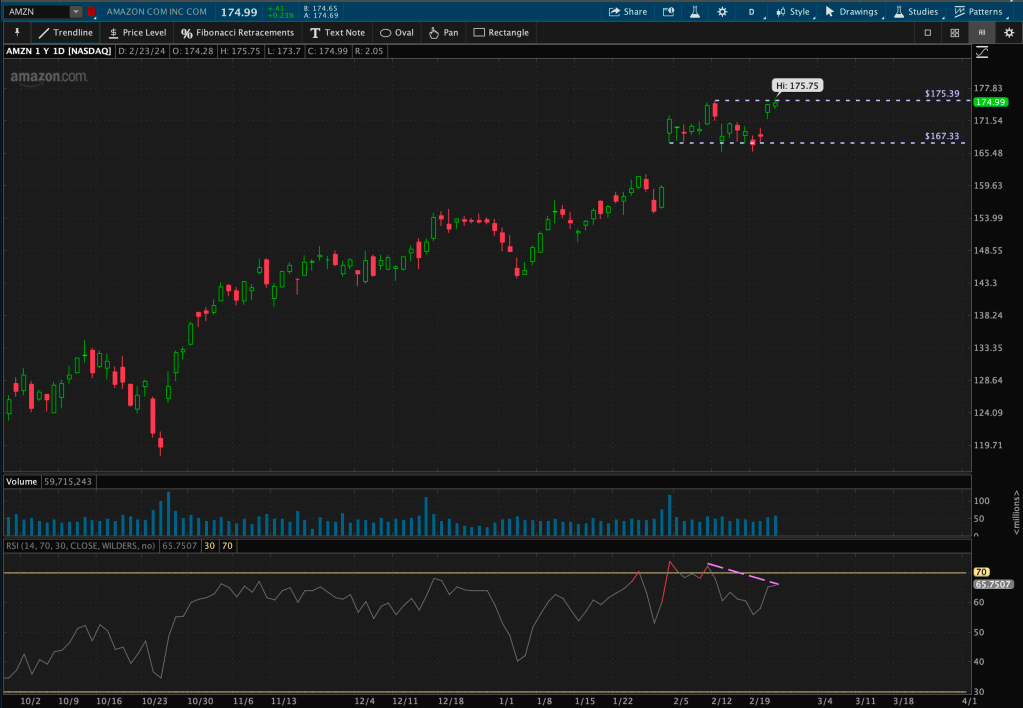Click the red indicator beside the symbol box
The image size is (1023, 708).
[x=92, y=12]
